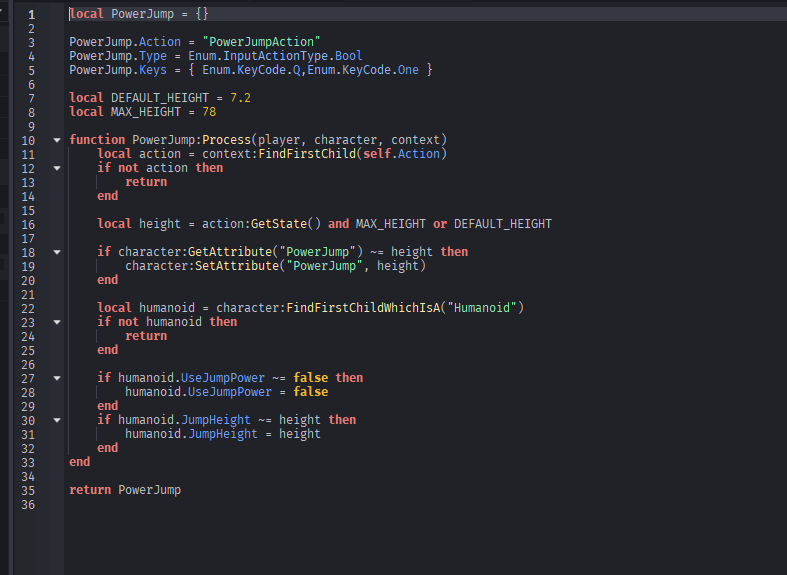Click the value 78 of MAX_HEIGHT
The width and height of the screenshot is (787, 575).
coord(209,111)
